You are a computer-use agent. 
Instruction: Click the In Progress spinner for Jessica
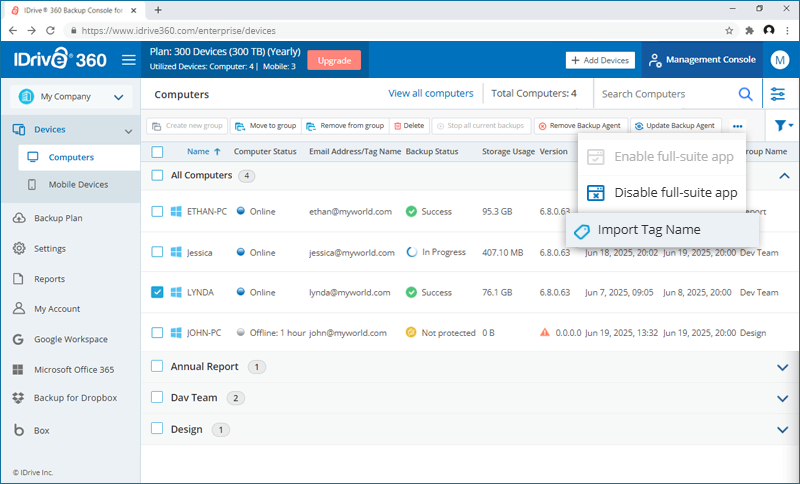pos(411,252)
